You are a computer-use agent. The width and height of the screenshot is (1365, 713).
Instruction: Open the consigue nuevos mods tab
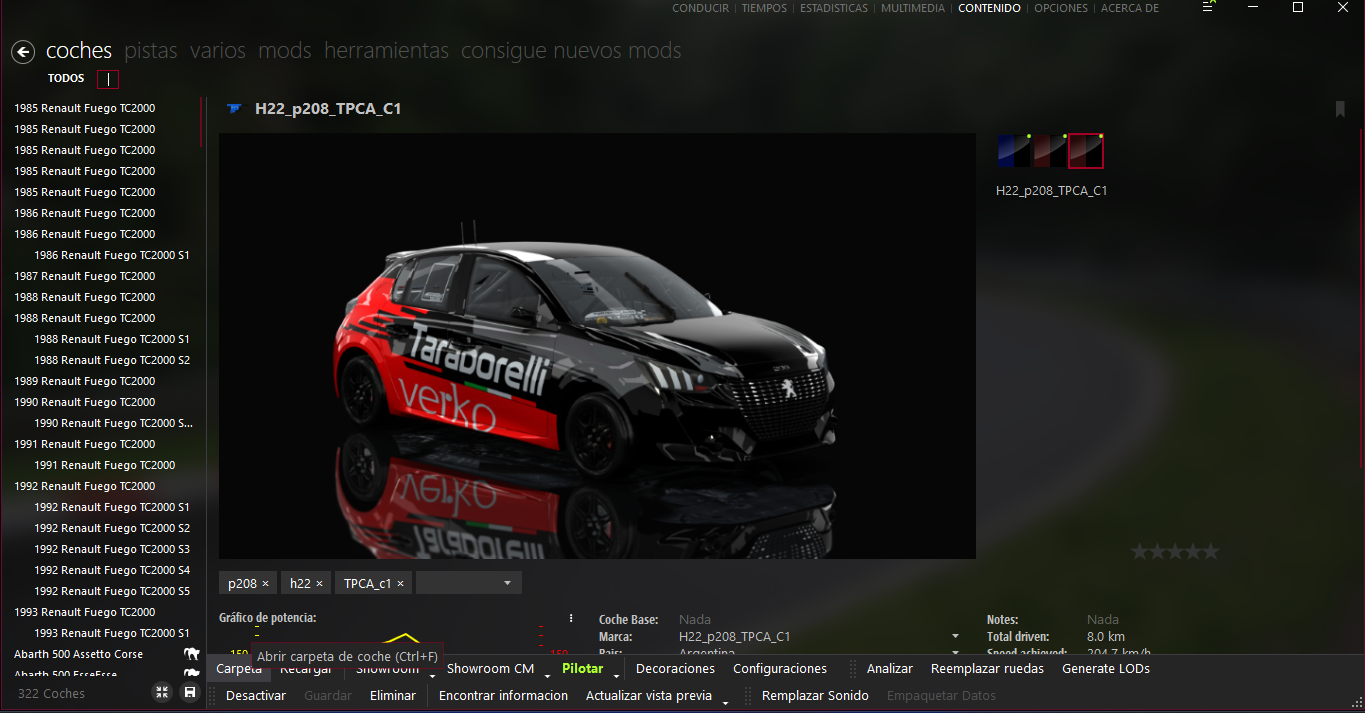tap(571, 50)
